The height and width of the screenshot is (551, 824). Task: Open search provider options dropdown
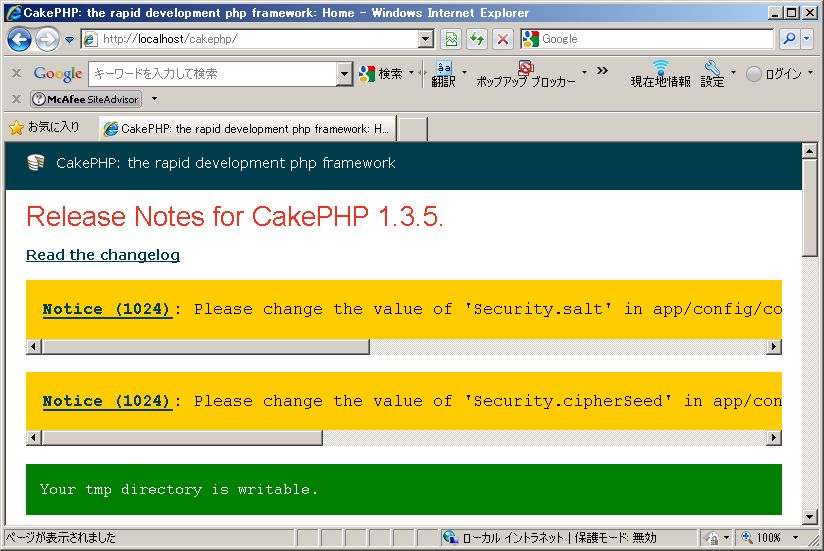pos(807,39)
